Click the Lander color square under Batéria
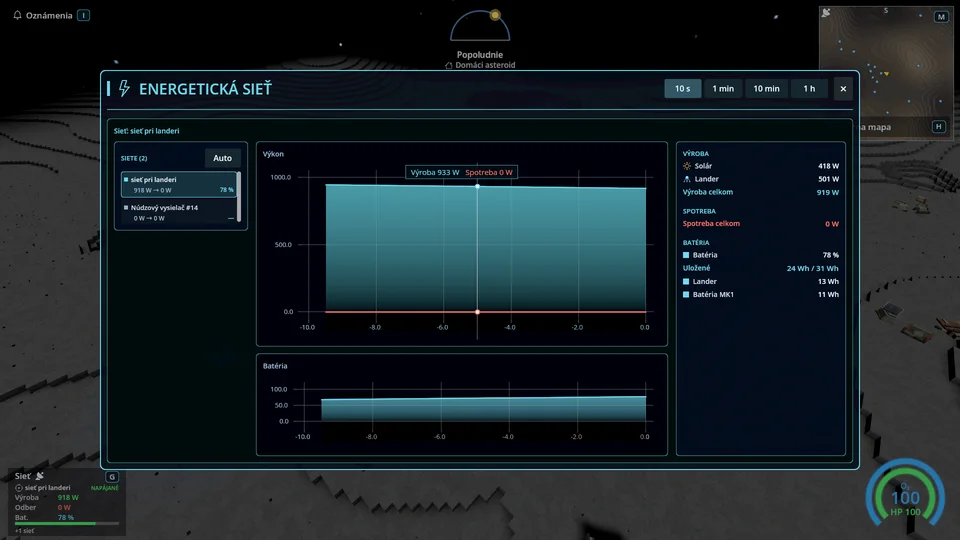Viewport: 960px width, 540px height. click(686, 282)
